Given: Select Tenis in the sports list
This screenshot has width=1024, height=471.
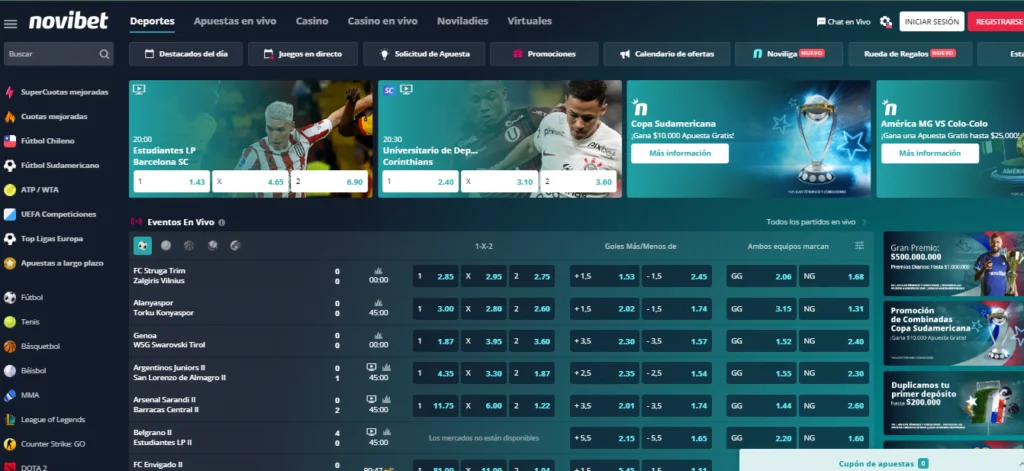Looking at the screenshot, I should tap(22, 322).
